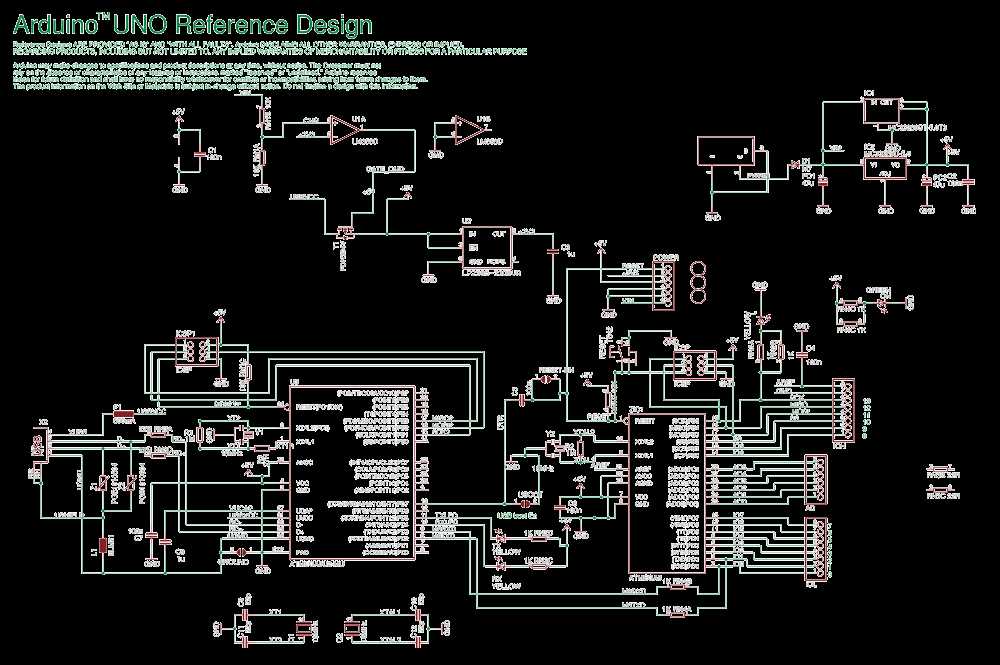Select the L1 ferrite bead component
This screenshot has height=665, width=1000.
click(x=102, y=547)
